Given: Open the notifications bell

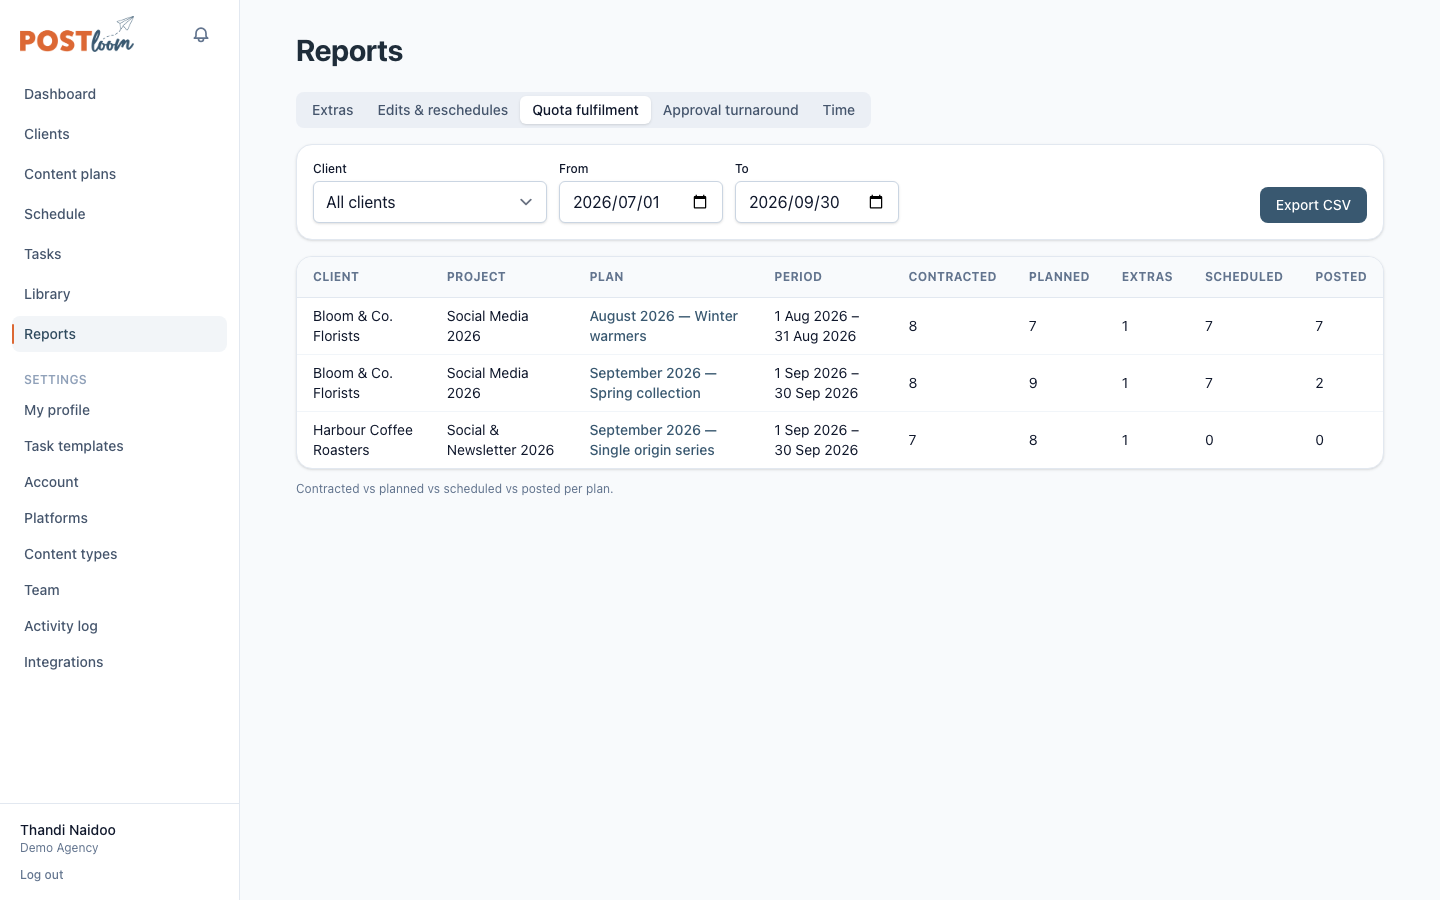Looking at the screenshot, I should 201,35.
